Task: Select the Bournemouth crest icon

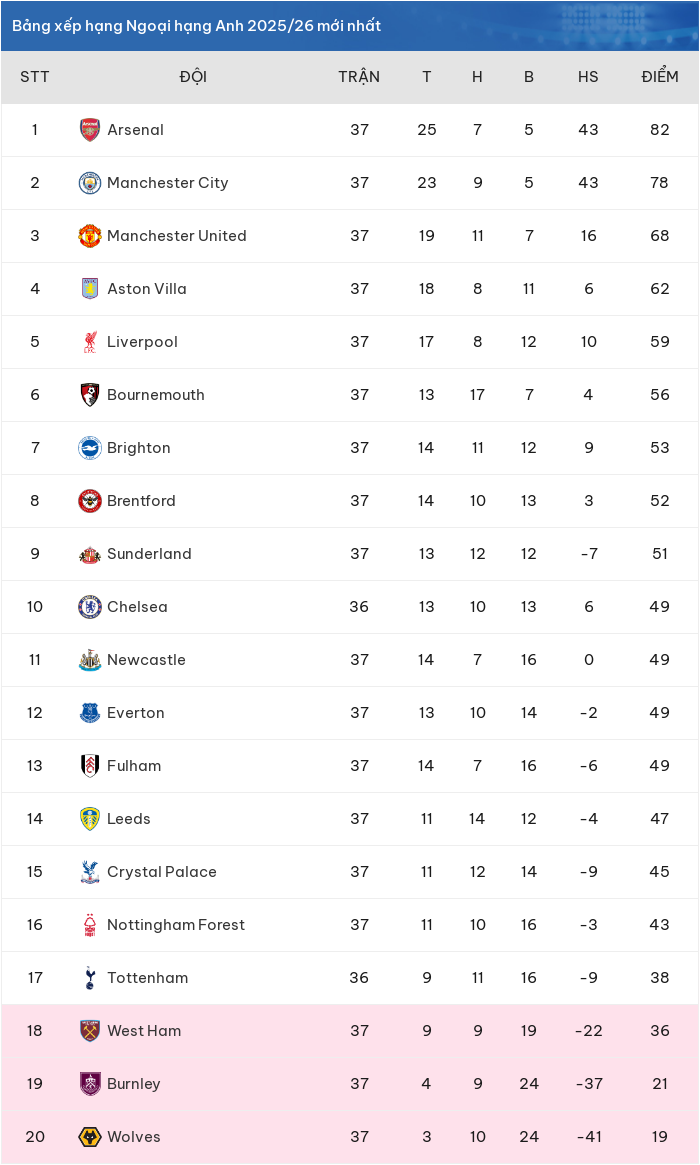Action: click(x=90, y=395)
